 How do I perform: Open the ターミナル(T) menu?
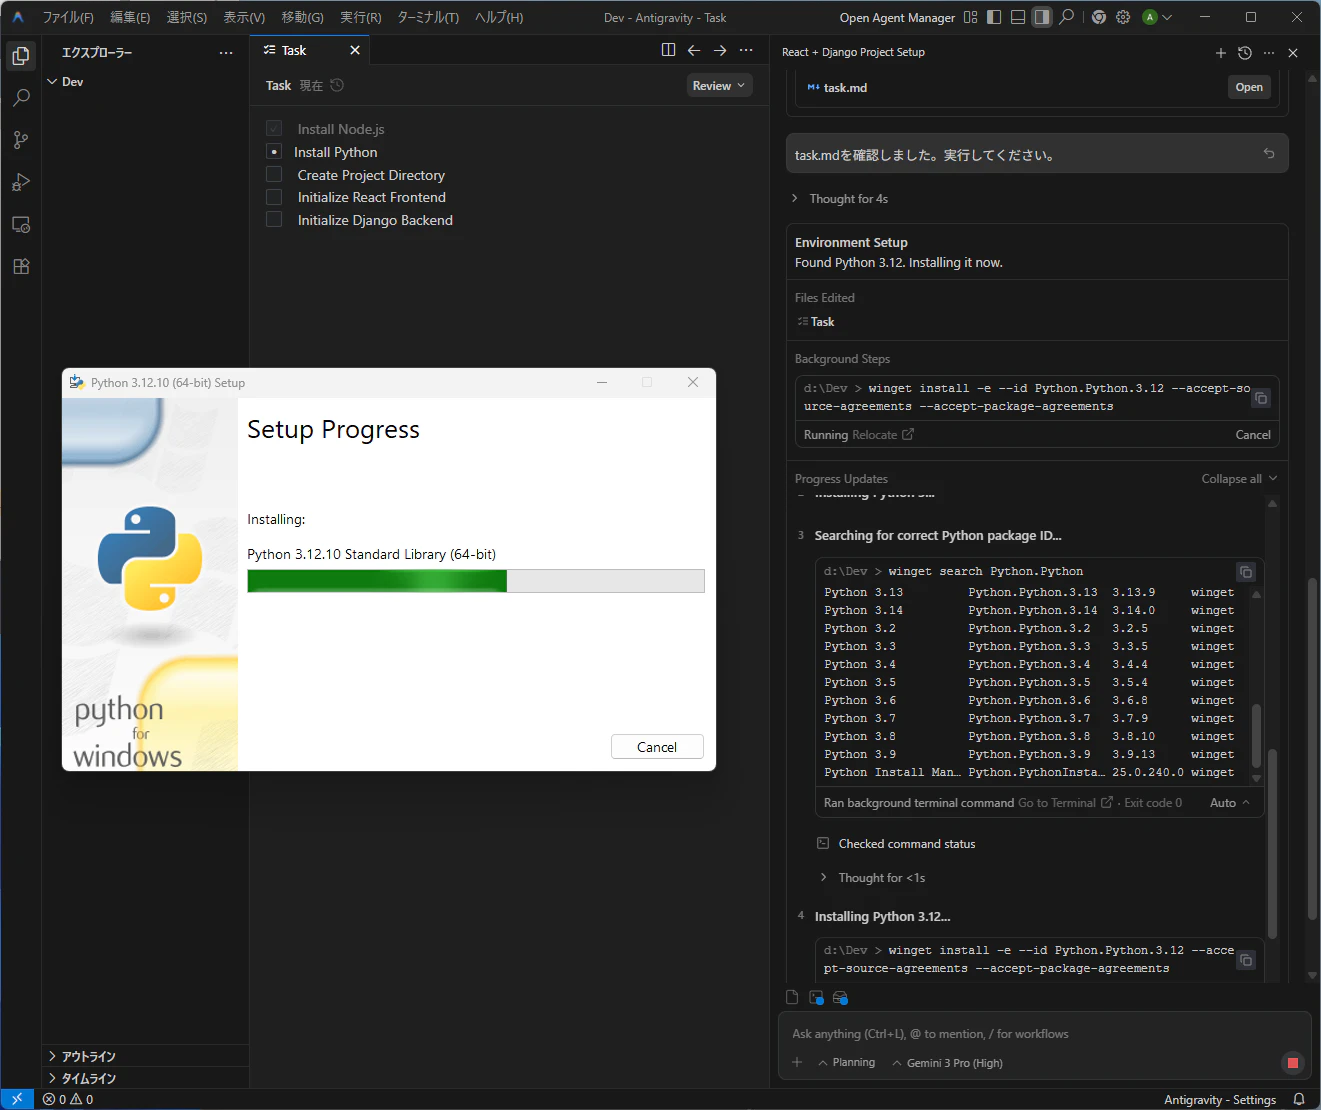pos(428,17)
